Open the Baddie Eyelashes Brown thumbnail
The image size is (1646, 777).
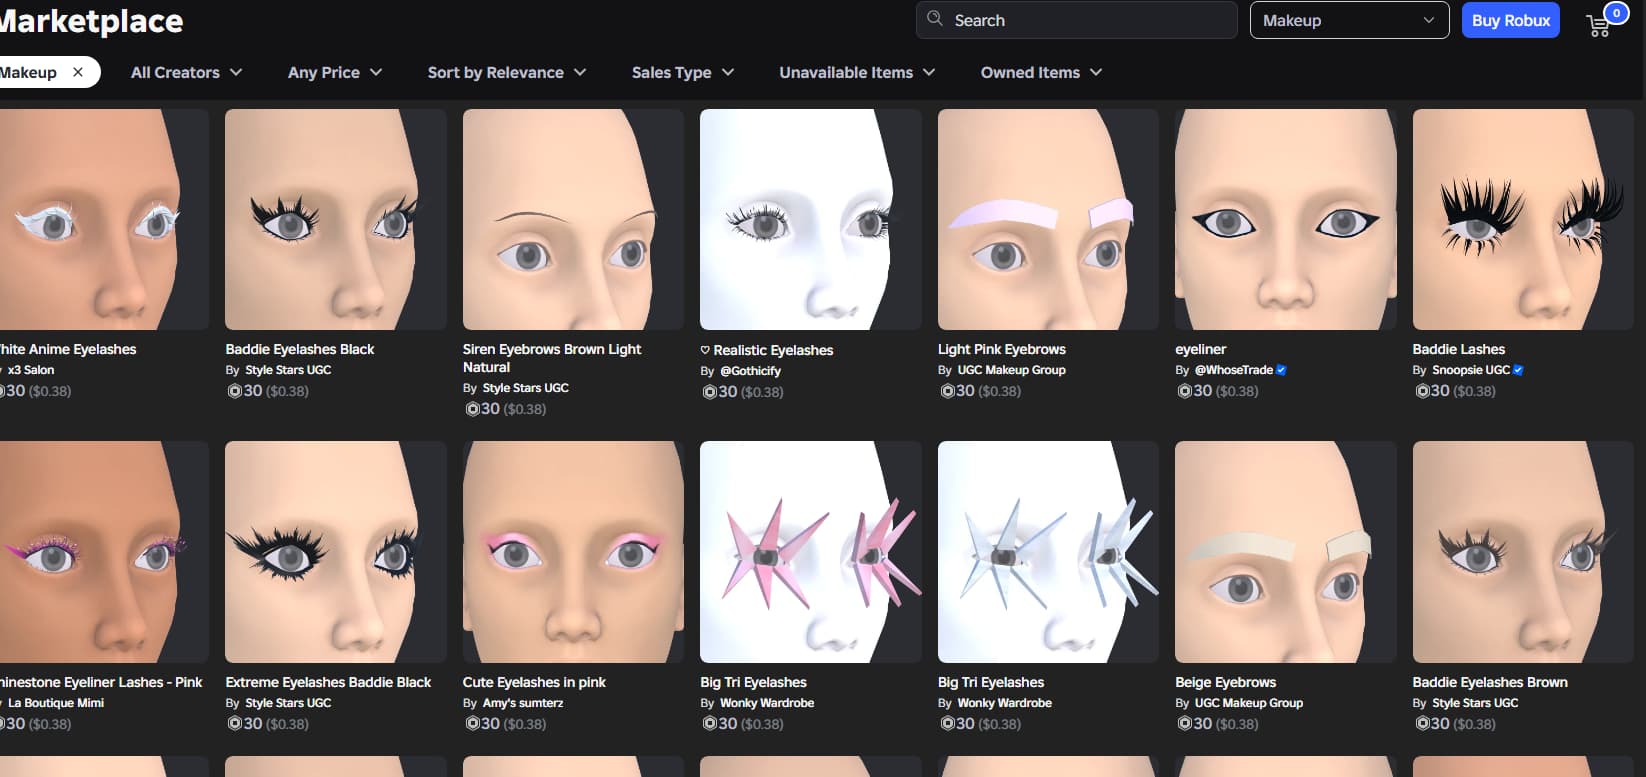1523,552
